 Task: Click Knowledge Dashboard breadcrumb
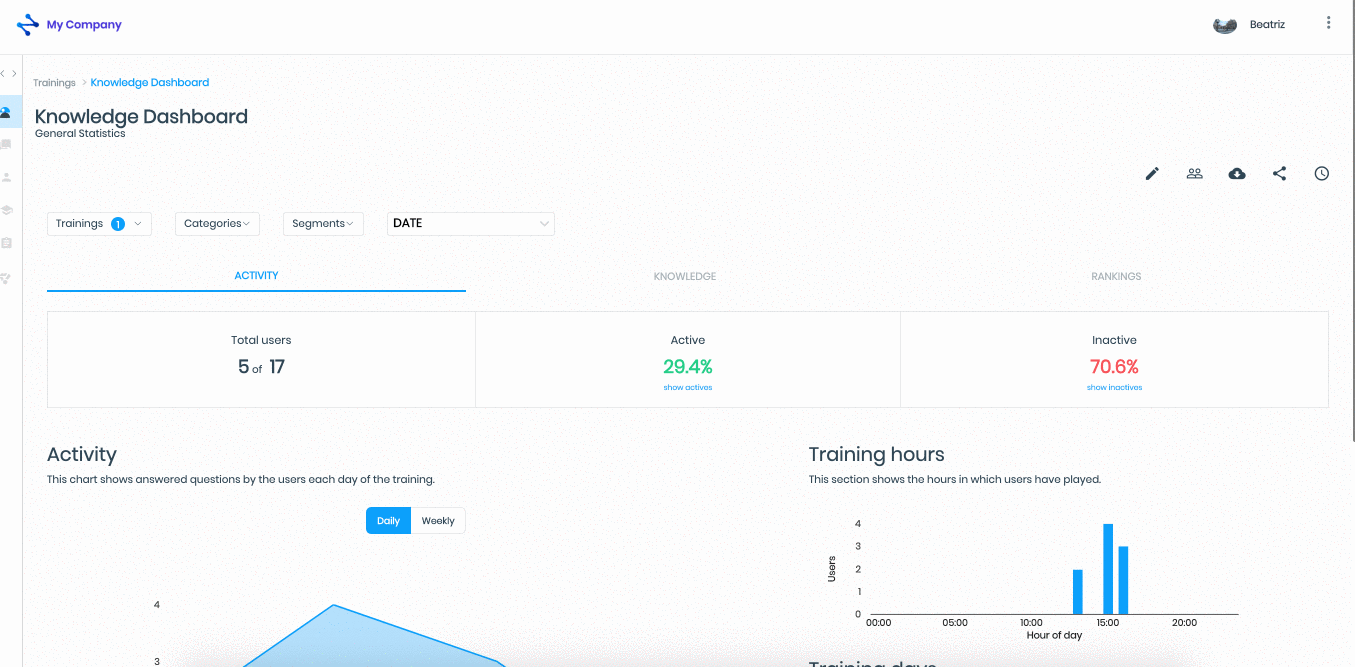pyautogui.click(x=150, y=83)
